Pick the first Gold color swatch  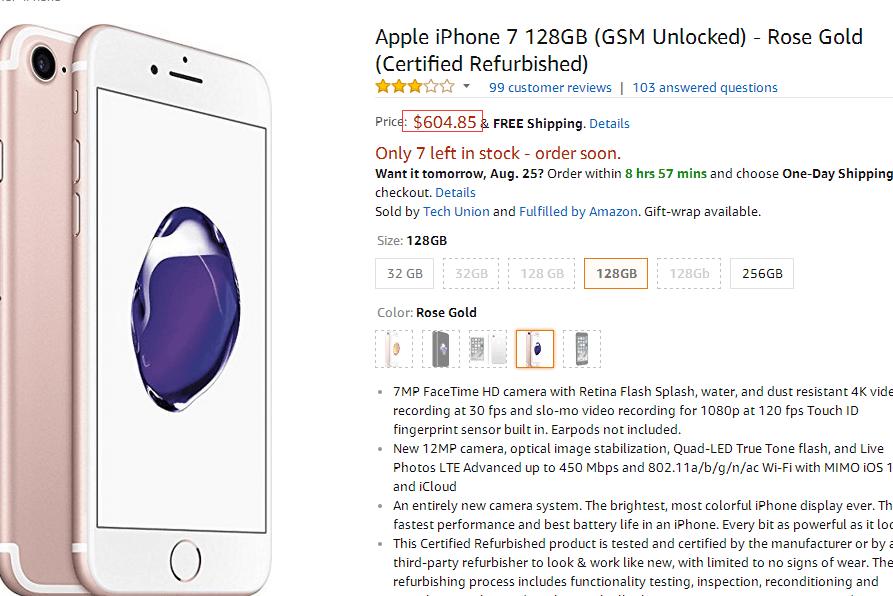click(394, 349)
